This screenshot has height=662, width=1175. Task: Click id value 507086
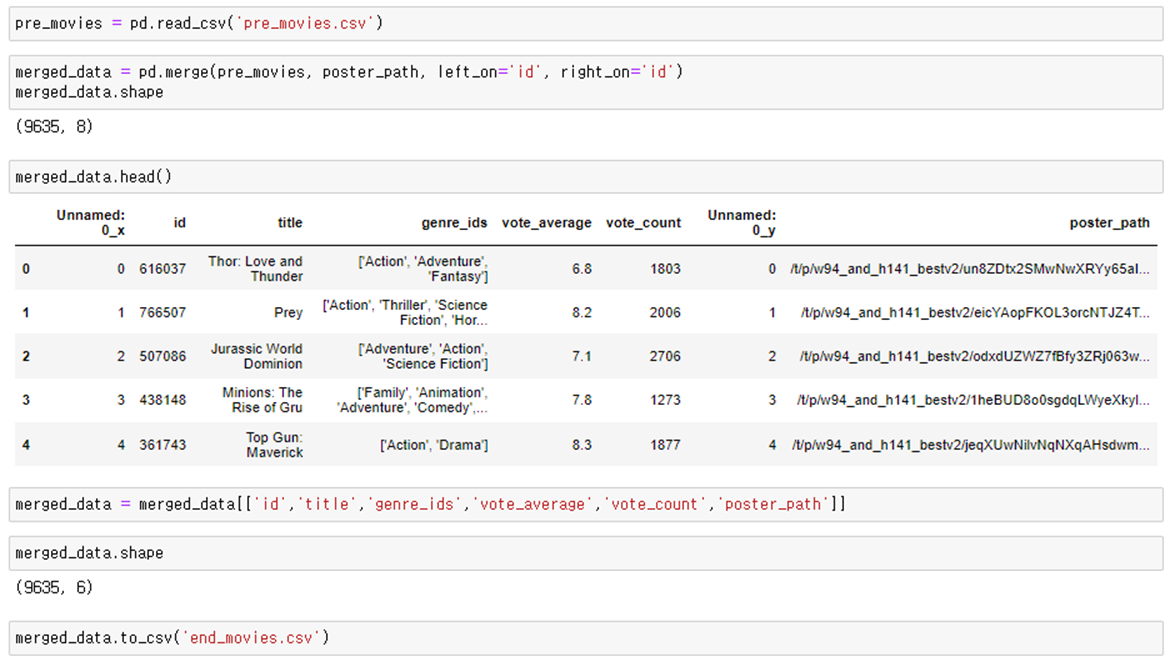point(163,356)
